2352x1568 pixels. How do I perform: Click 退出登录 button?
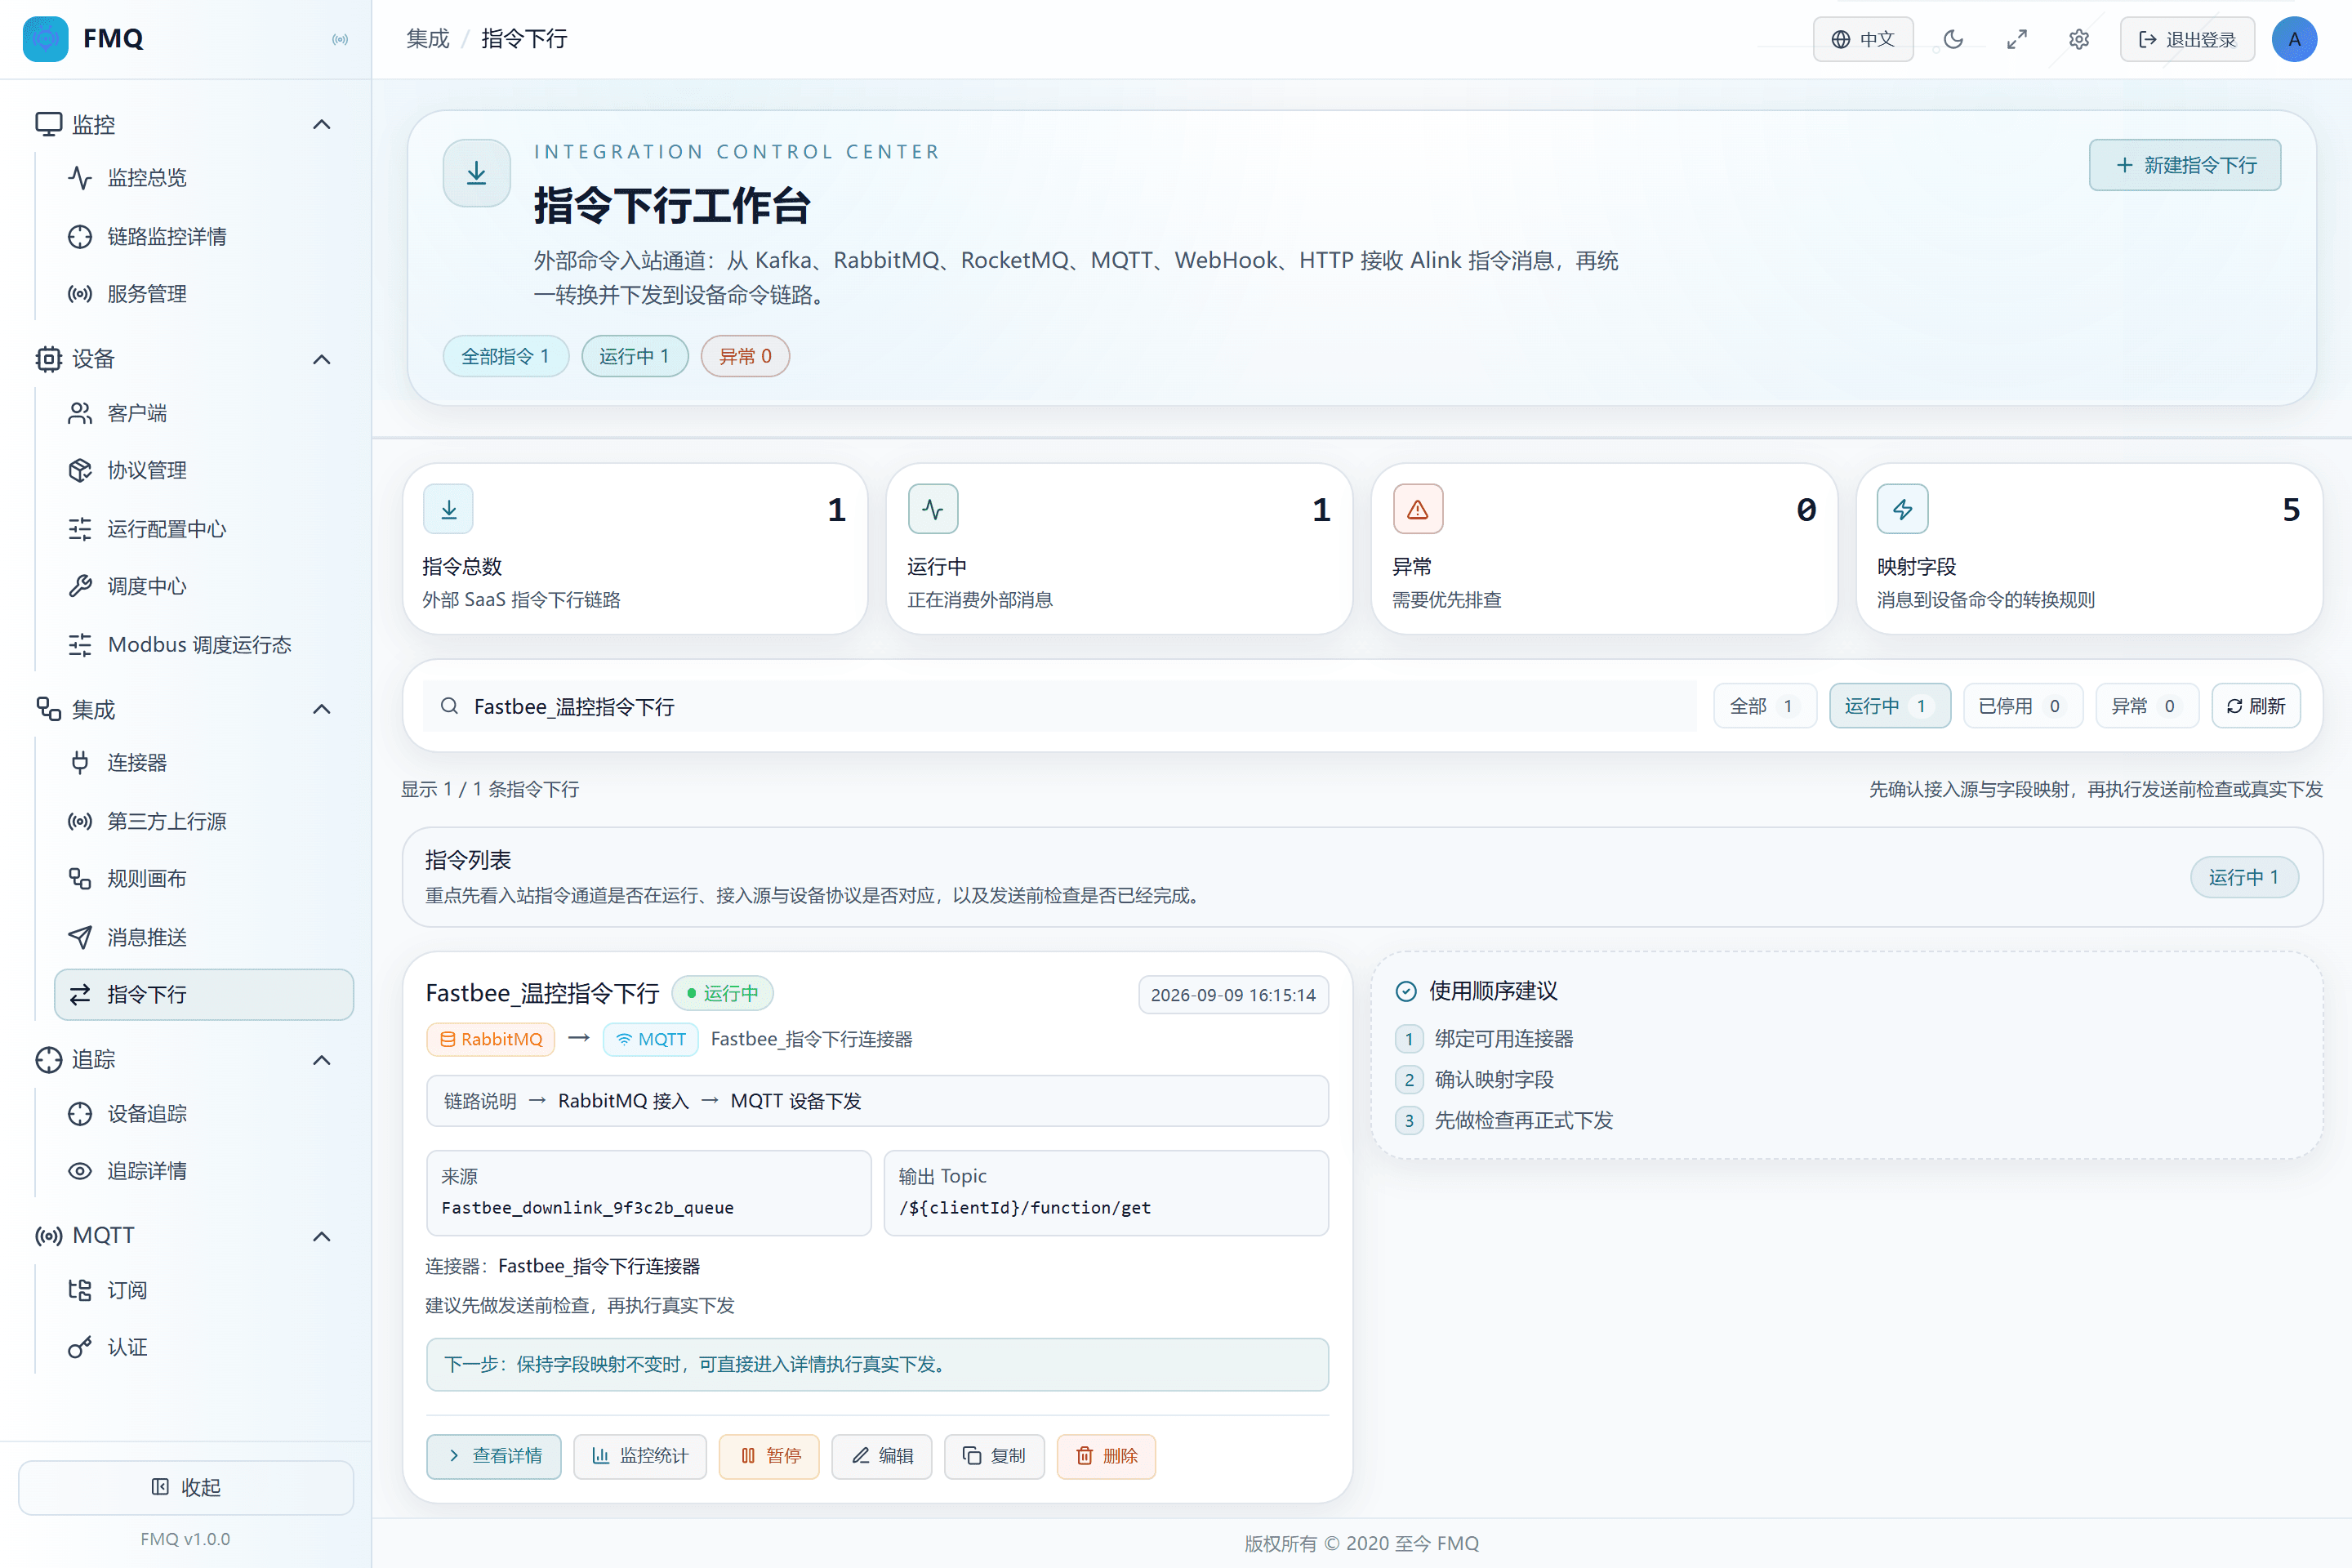2187,39
